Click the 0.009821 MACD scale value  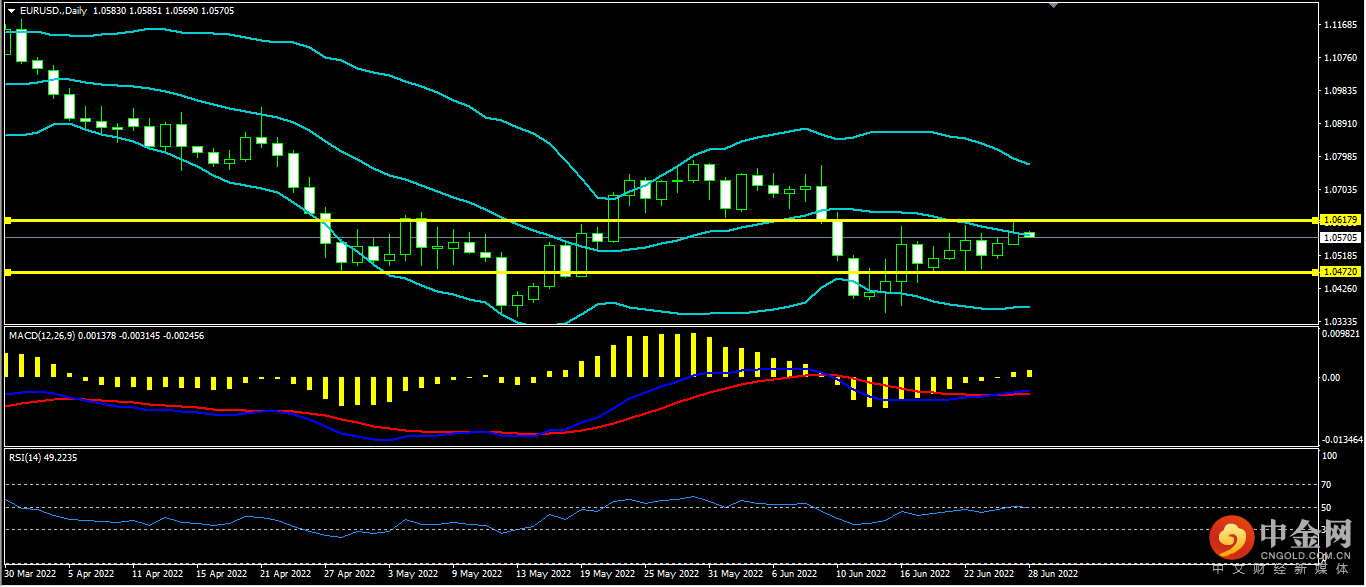click(x=1342, y=335)
